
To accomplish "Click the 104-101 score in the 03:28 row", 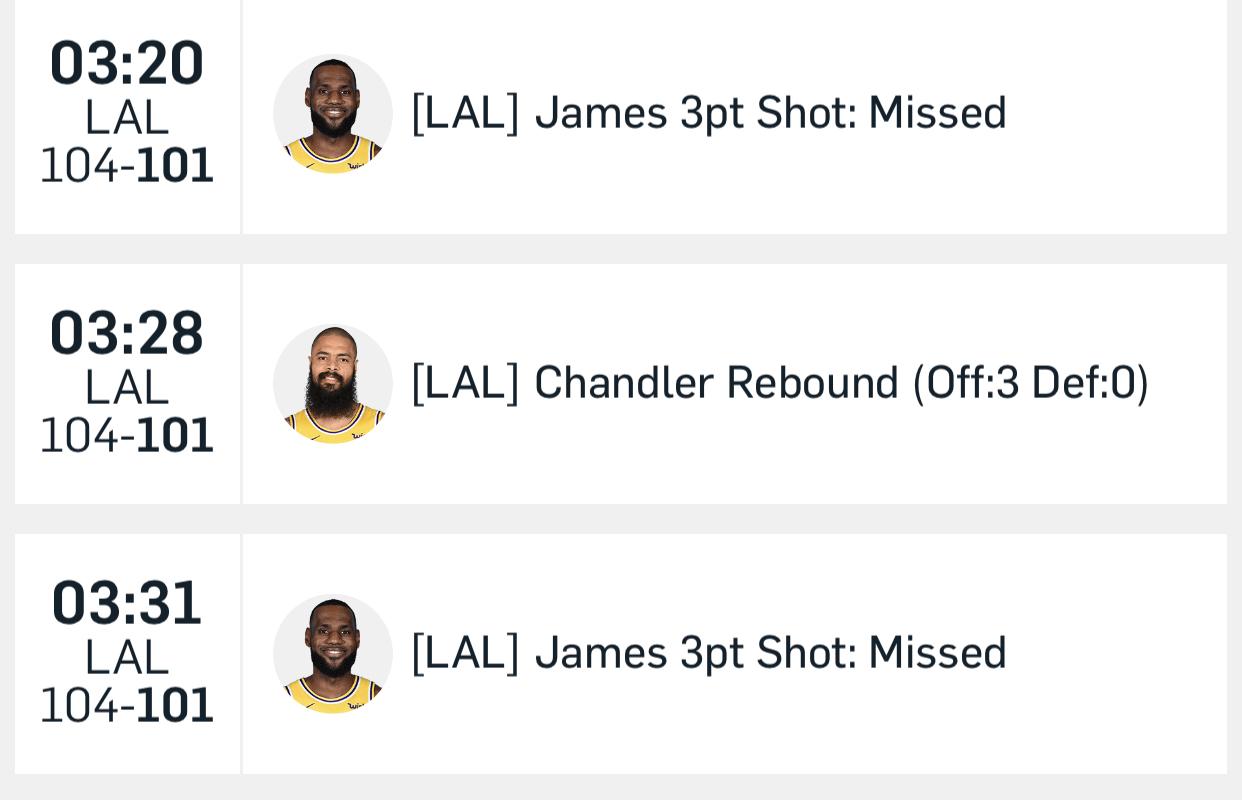I will [x=127, y=435].
